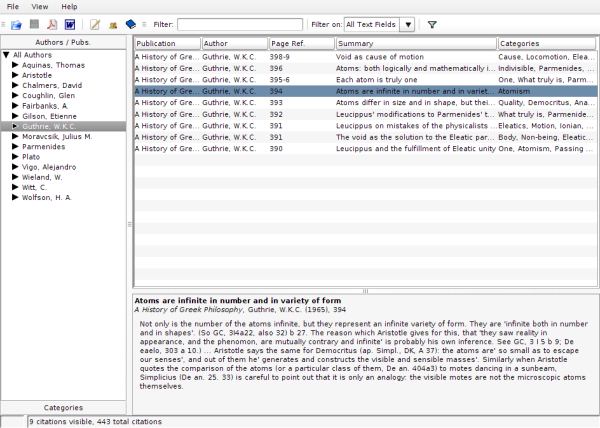Select the row with page ref 398-9

pyautogui.click(x=300, y=58)
